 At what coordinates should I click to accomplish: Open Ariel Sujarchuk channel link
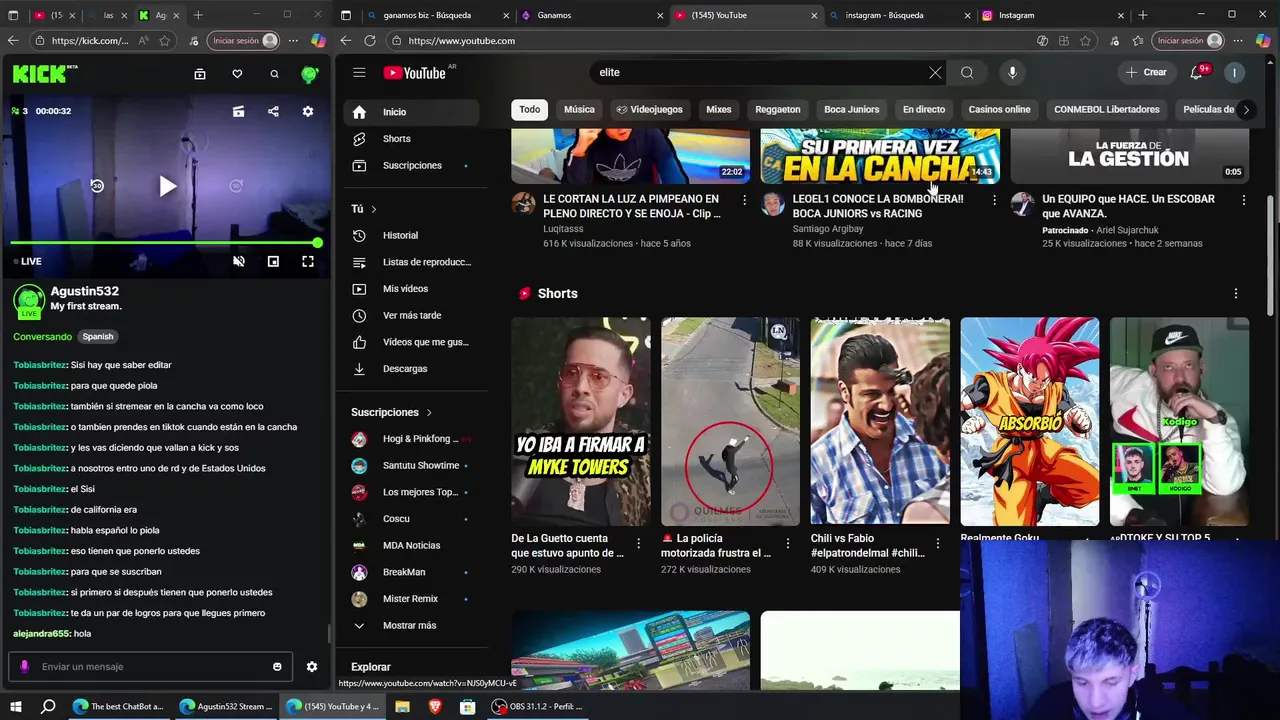tap(1127, 230)
